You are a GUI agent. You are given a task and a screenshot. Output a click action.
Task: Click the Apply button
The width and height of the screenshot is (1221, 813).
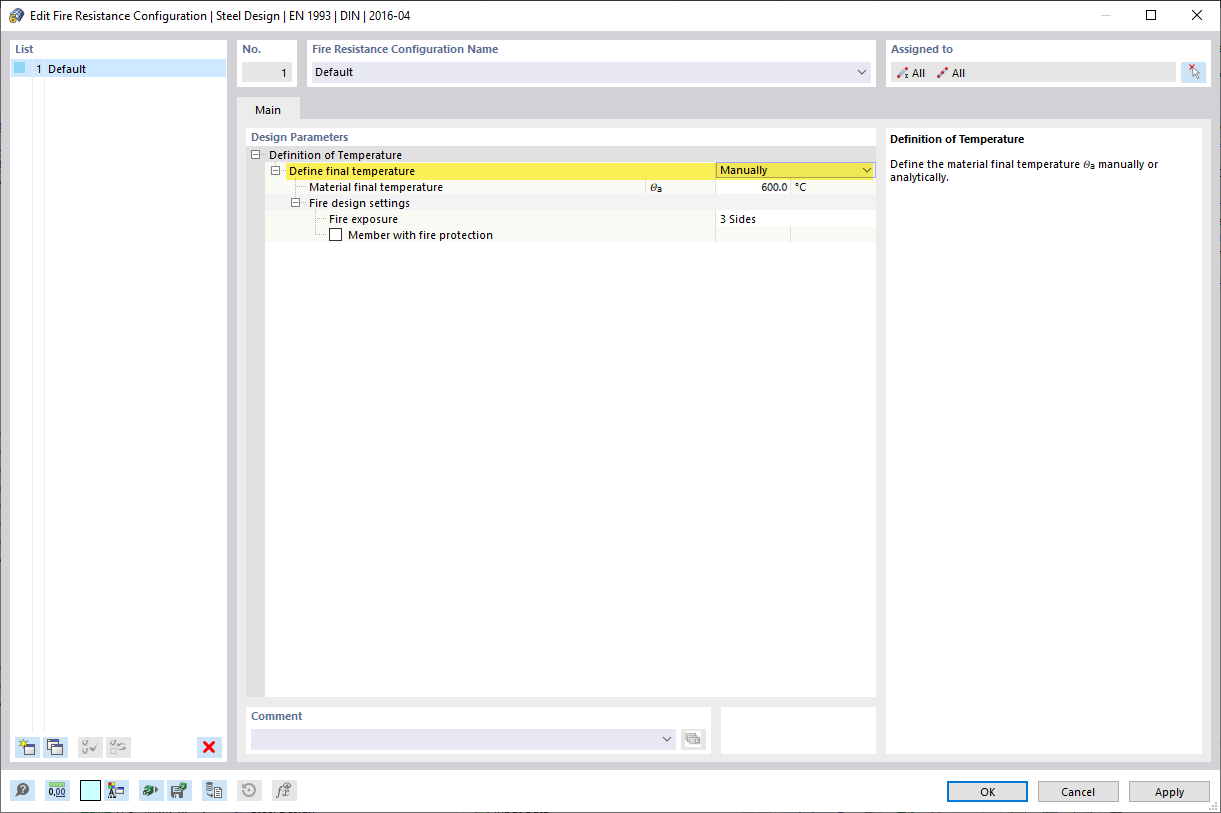1169,791
